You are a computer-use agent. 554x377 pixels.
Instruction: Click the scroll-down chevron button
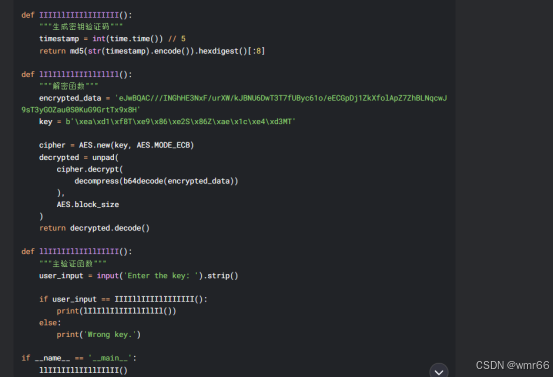tap(439, 371)
